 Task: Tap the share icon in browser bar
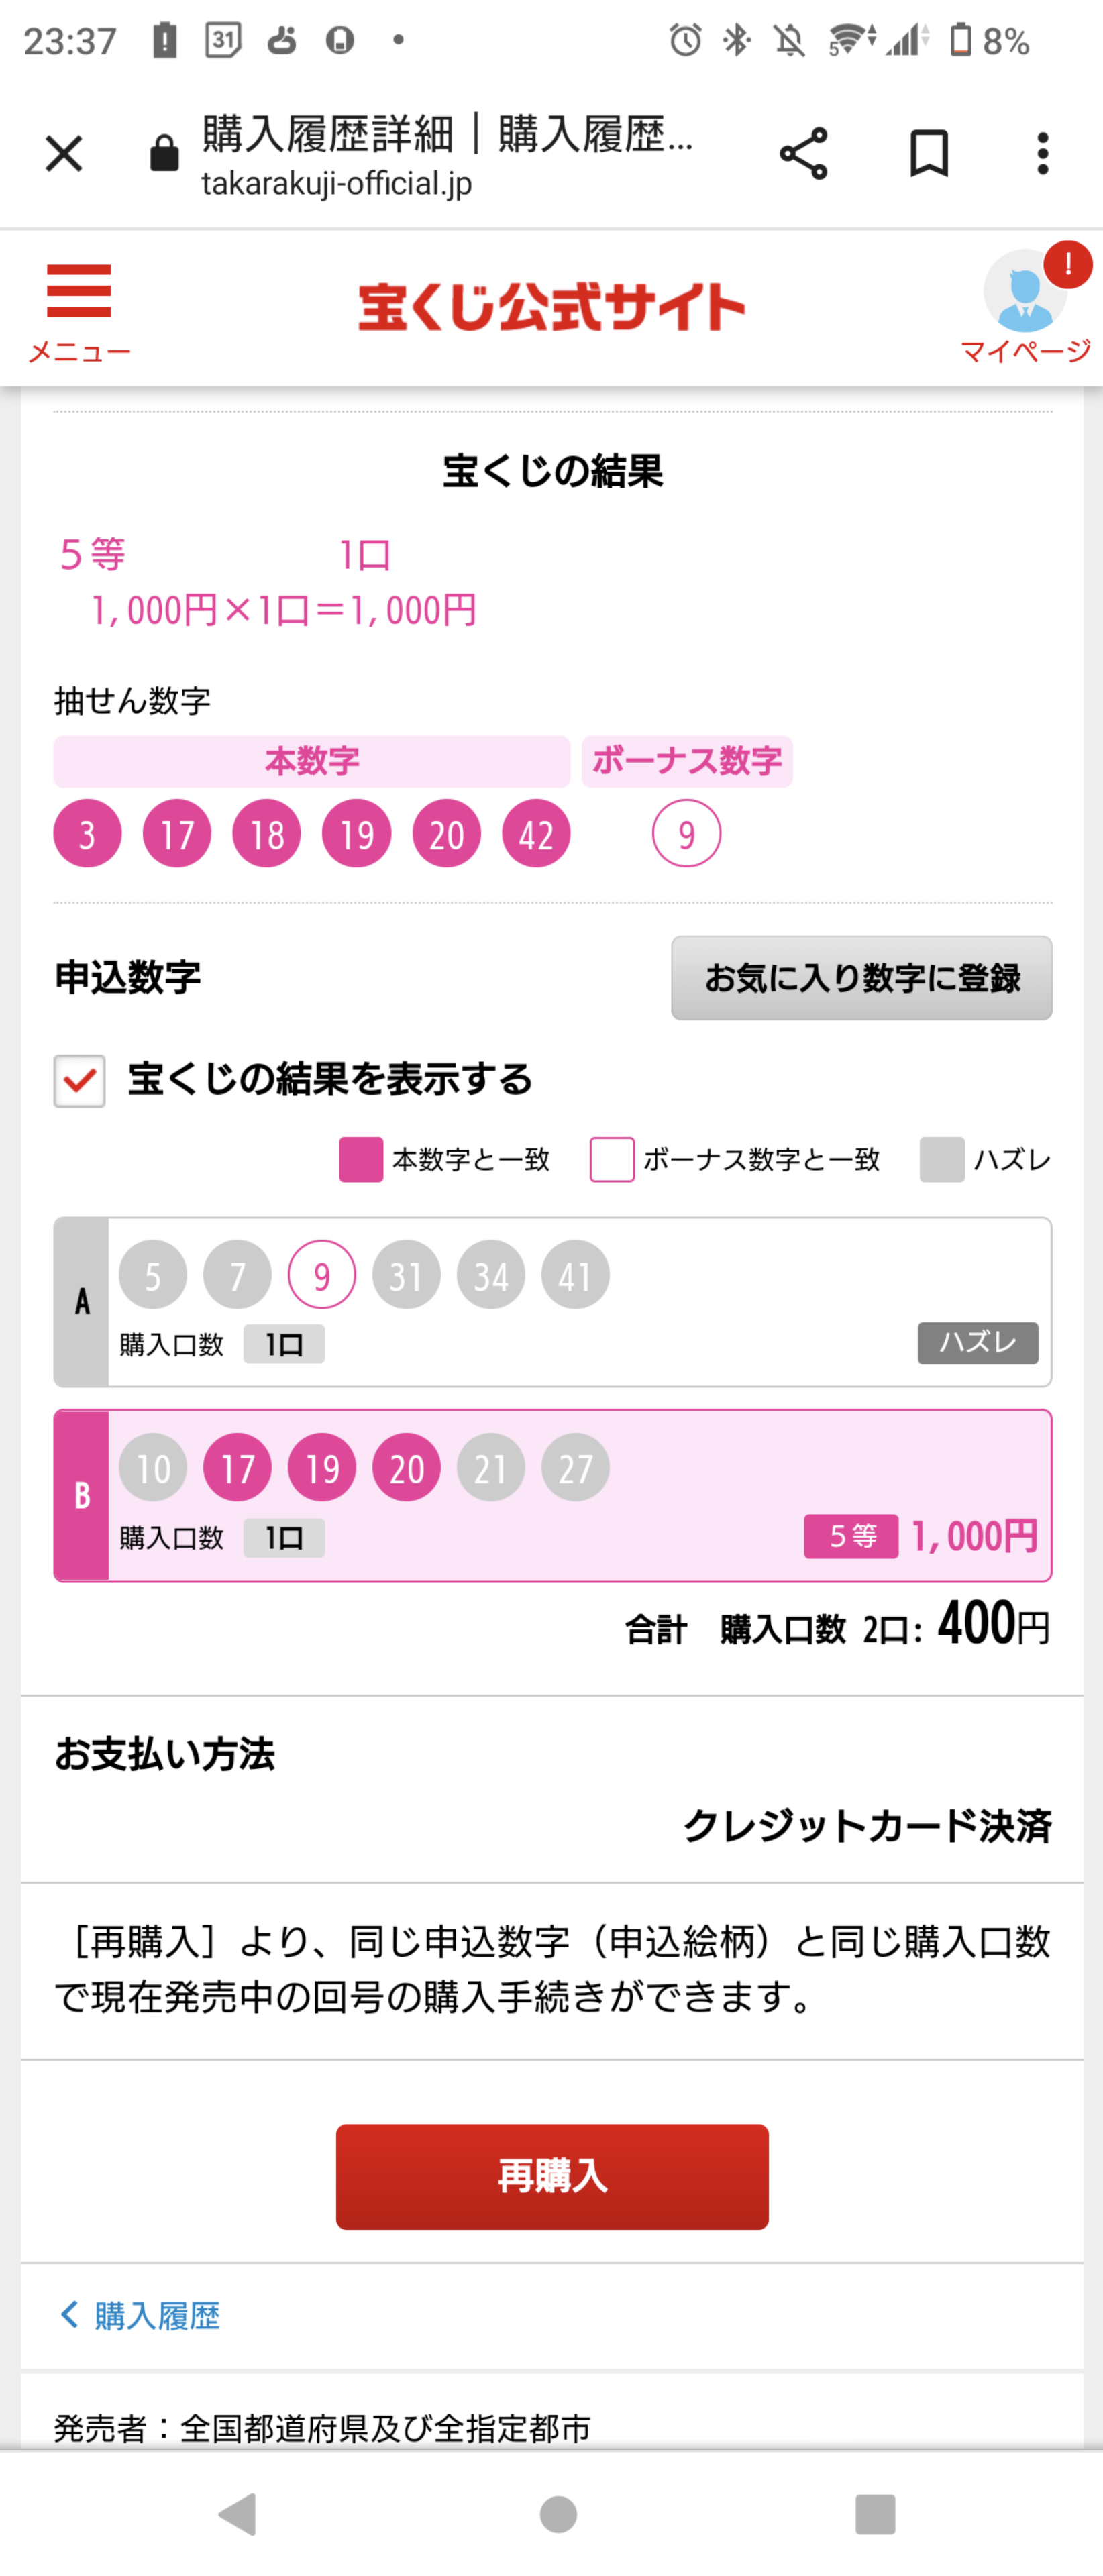click(x=803, y=154)
